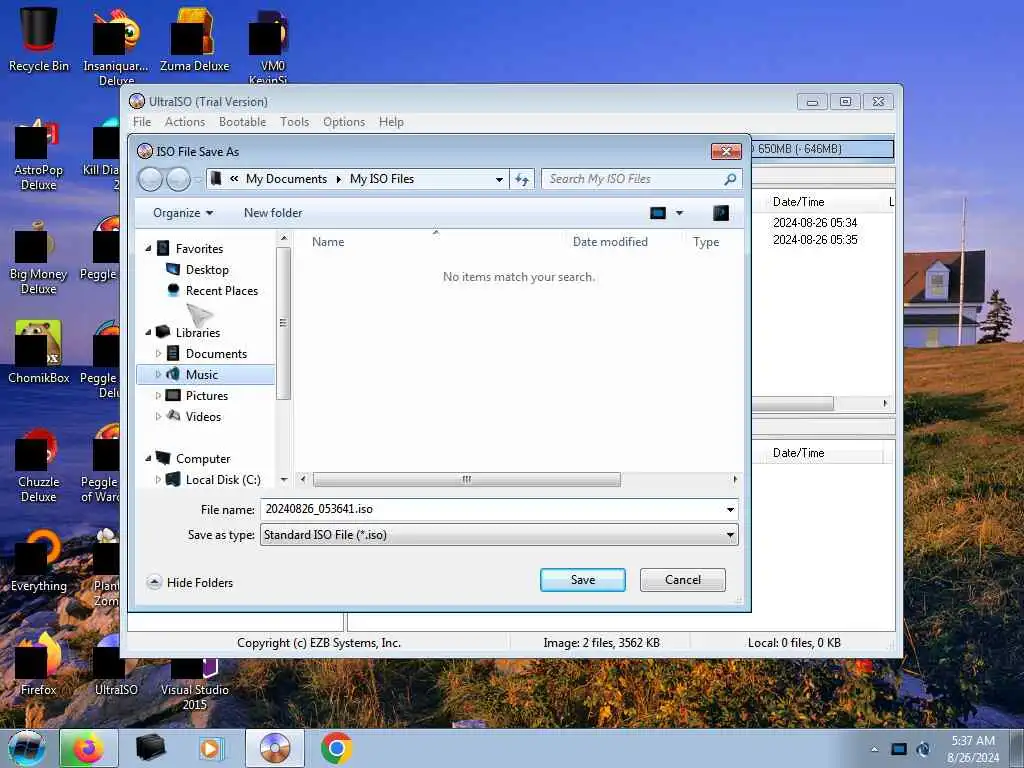Image resolution: width=1024 pixels, height=768 pixels.
Task: Select Desktop under Favorites
Action: pyautogui.click(x=207, y=270)
